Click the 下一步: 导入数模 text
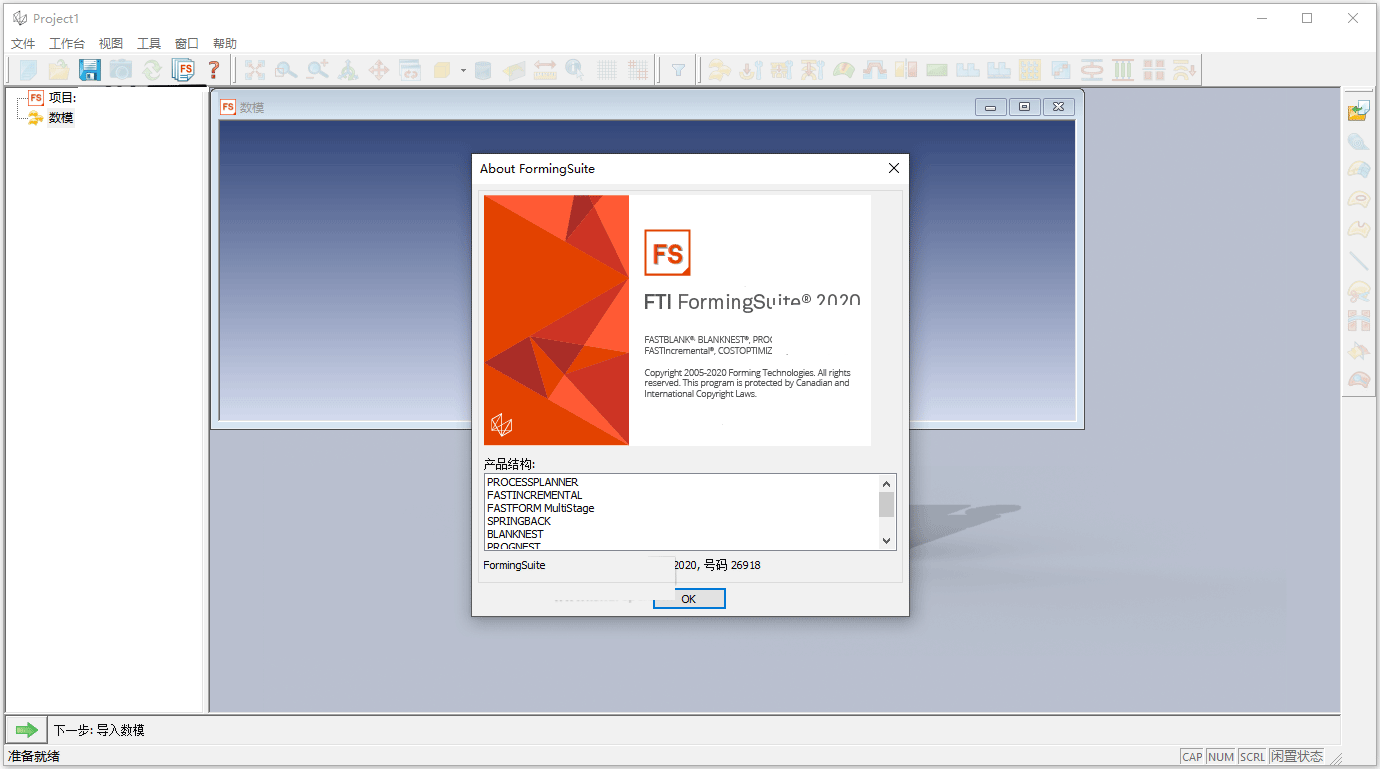Image resolution: width=1380 pixels, height=769 pixels. click(99, 730)
